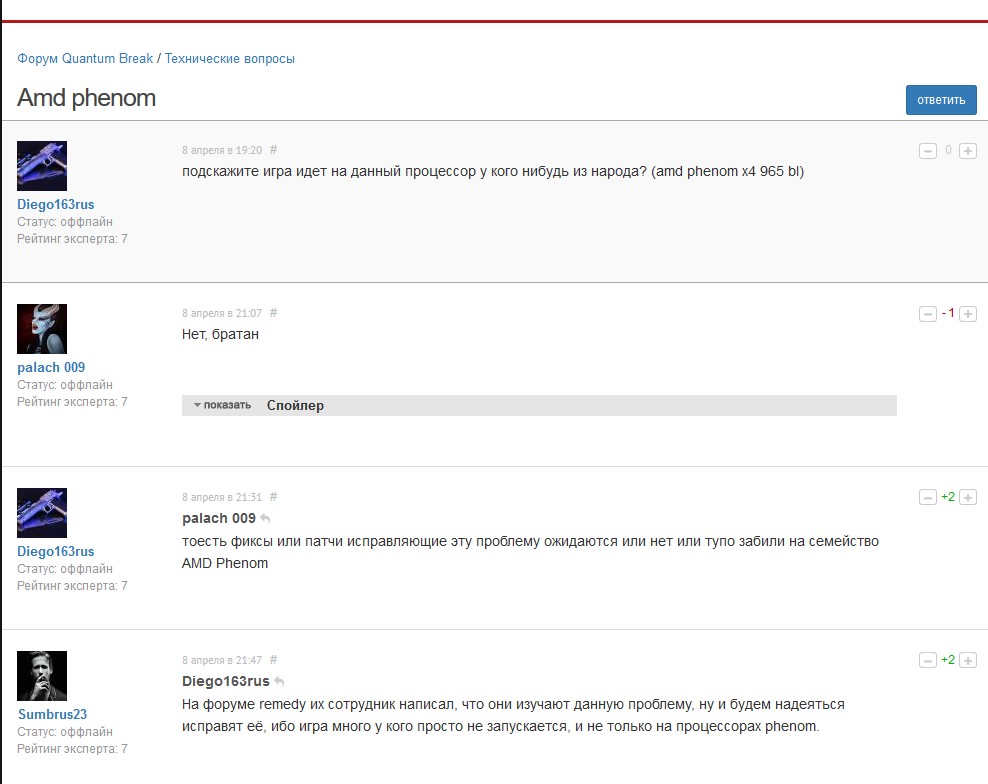Click the '8 апреля в 19:20' timestamp
This screenshot has width=988, height=784.
coord(222,150)
